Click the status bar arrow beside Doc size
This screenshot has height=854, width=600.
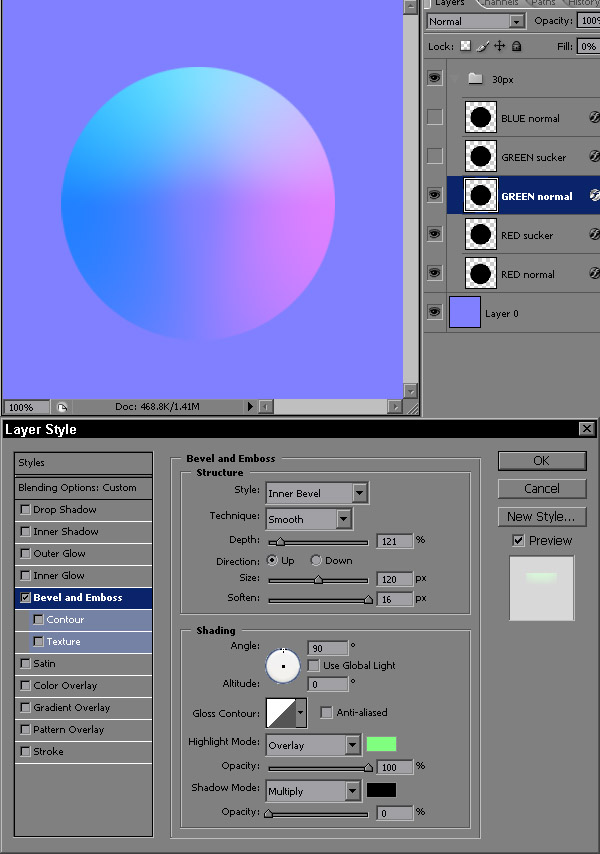coord(250,407)
